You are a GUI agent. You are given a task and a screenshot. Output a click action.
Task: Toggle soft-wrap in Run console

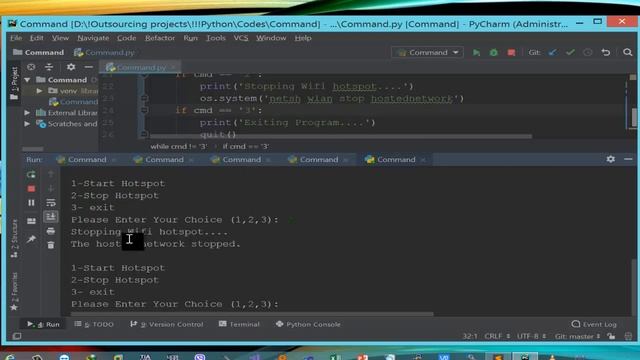[x=51, y=202]
